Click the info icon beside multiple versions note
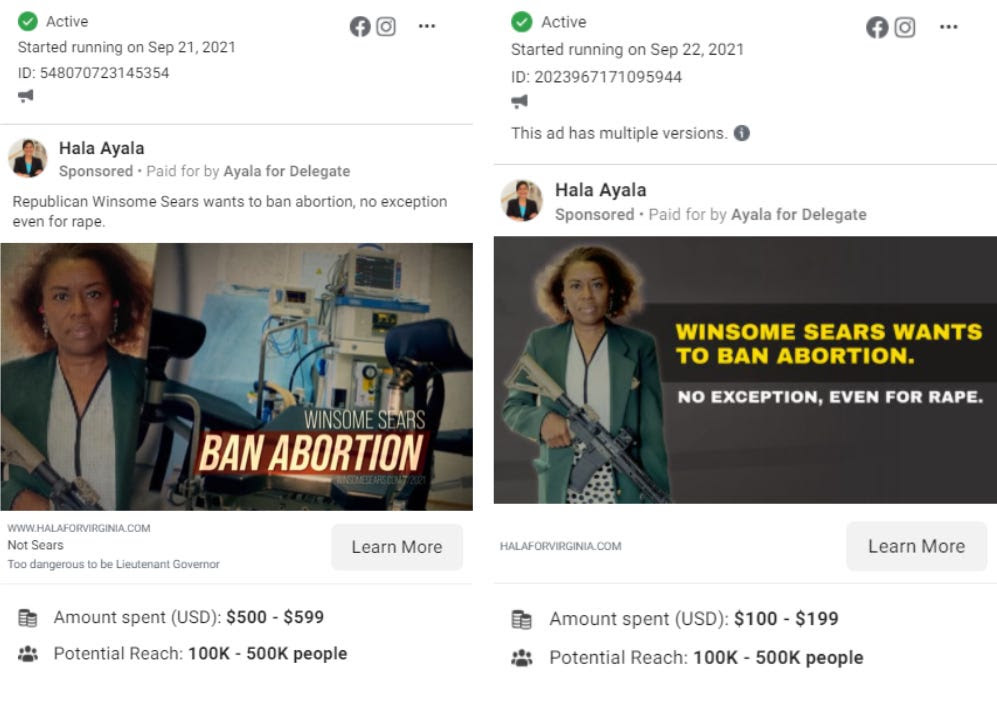Screen dimensions: 997x716 [741, 133]
